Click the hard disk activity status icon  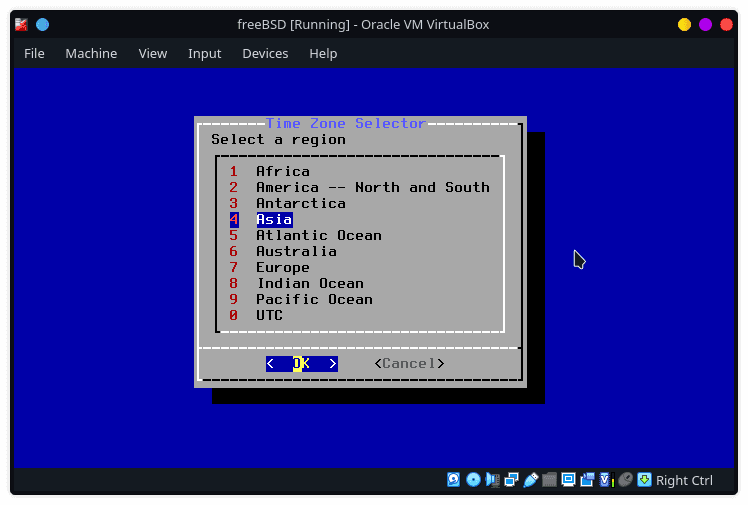(x=453, y=480)
